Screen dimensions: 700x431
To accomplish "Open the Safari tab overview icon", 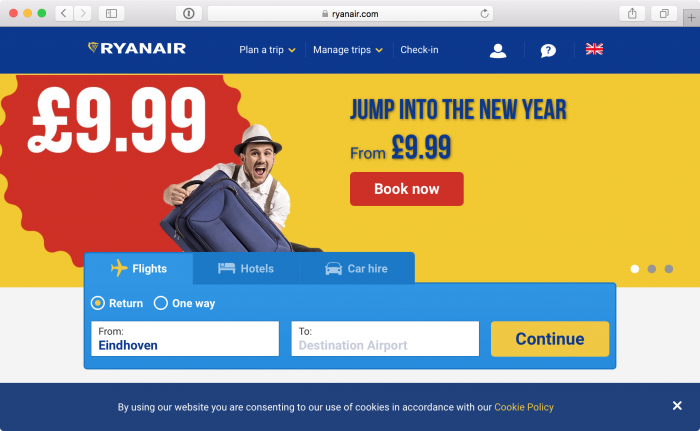I will [x=664, y=13].
